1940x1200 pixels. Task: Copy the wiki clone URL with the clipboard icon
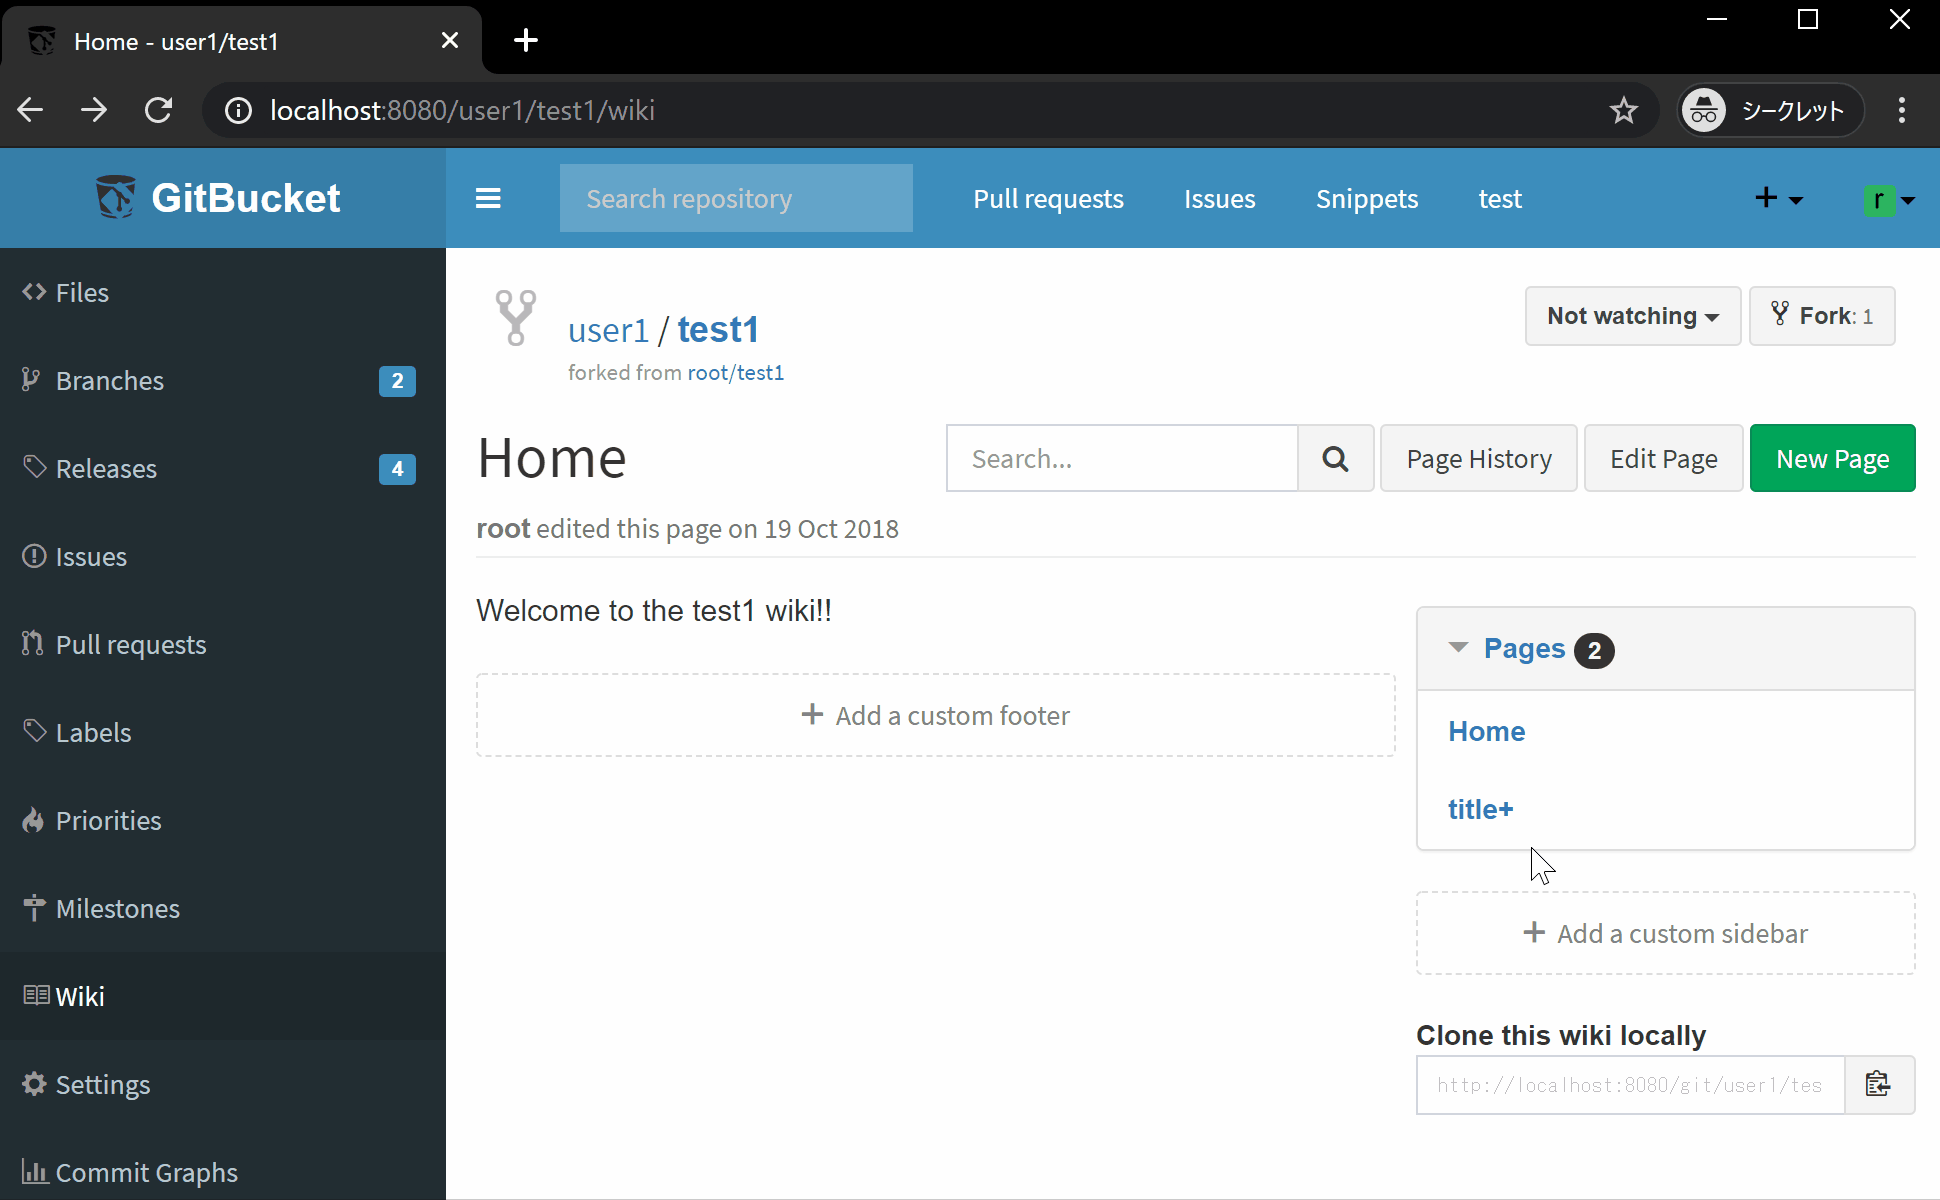pos(1878,1084)
